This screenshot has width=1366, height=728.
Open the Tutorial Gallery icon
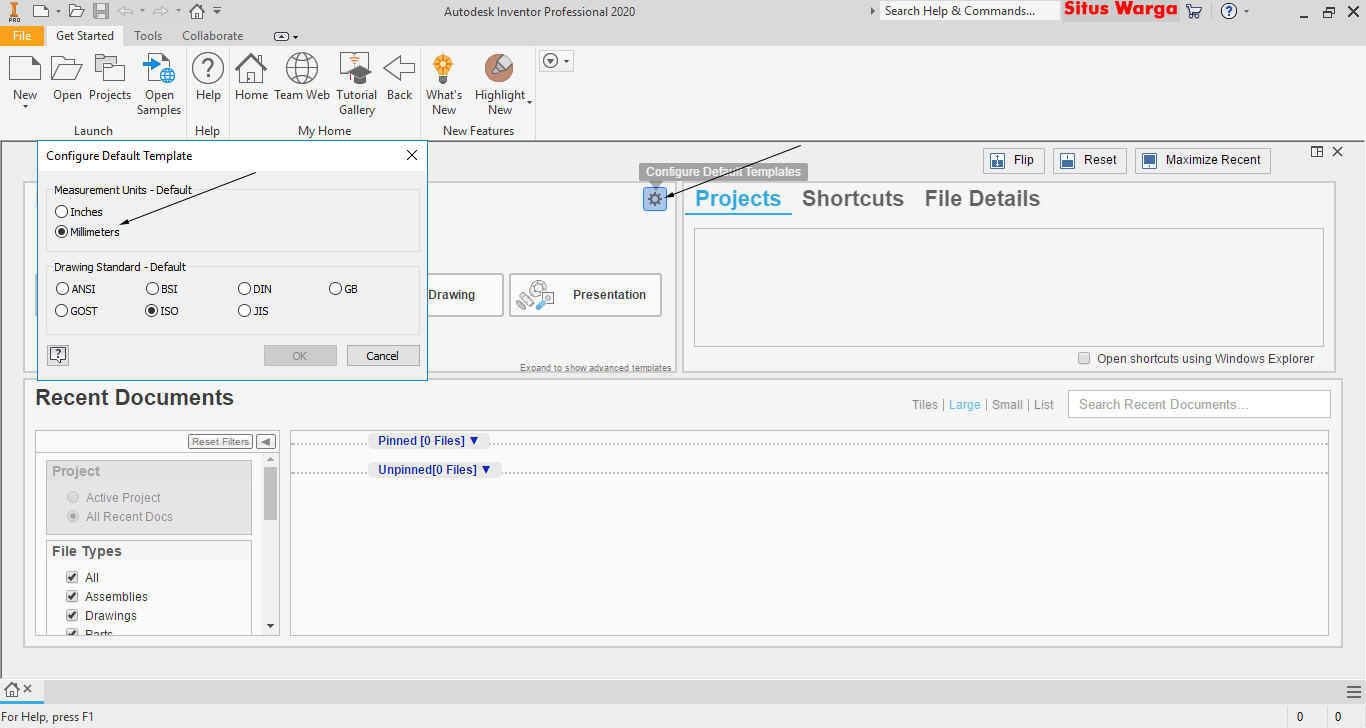(x=356, y=69)
